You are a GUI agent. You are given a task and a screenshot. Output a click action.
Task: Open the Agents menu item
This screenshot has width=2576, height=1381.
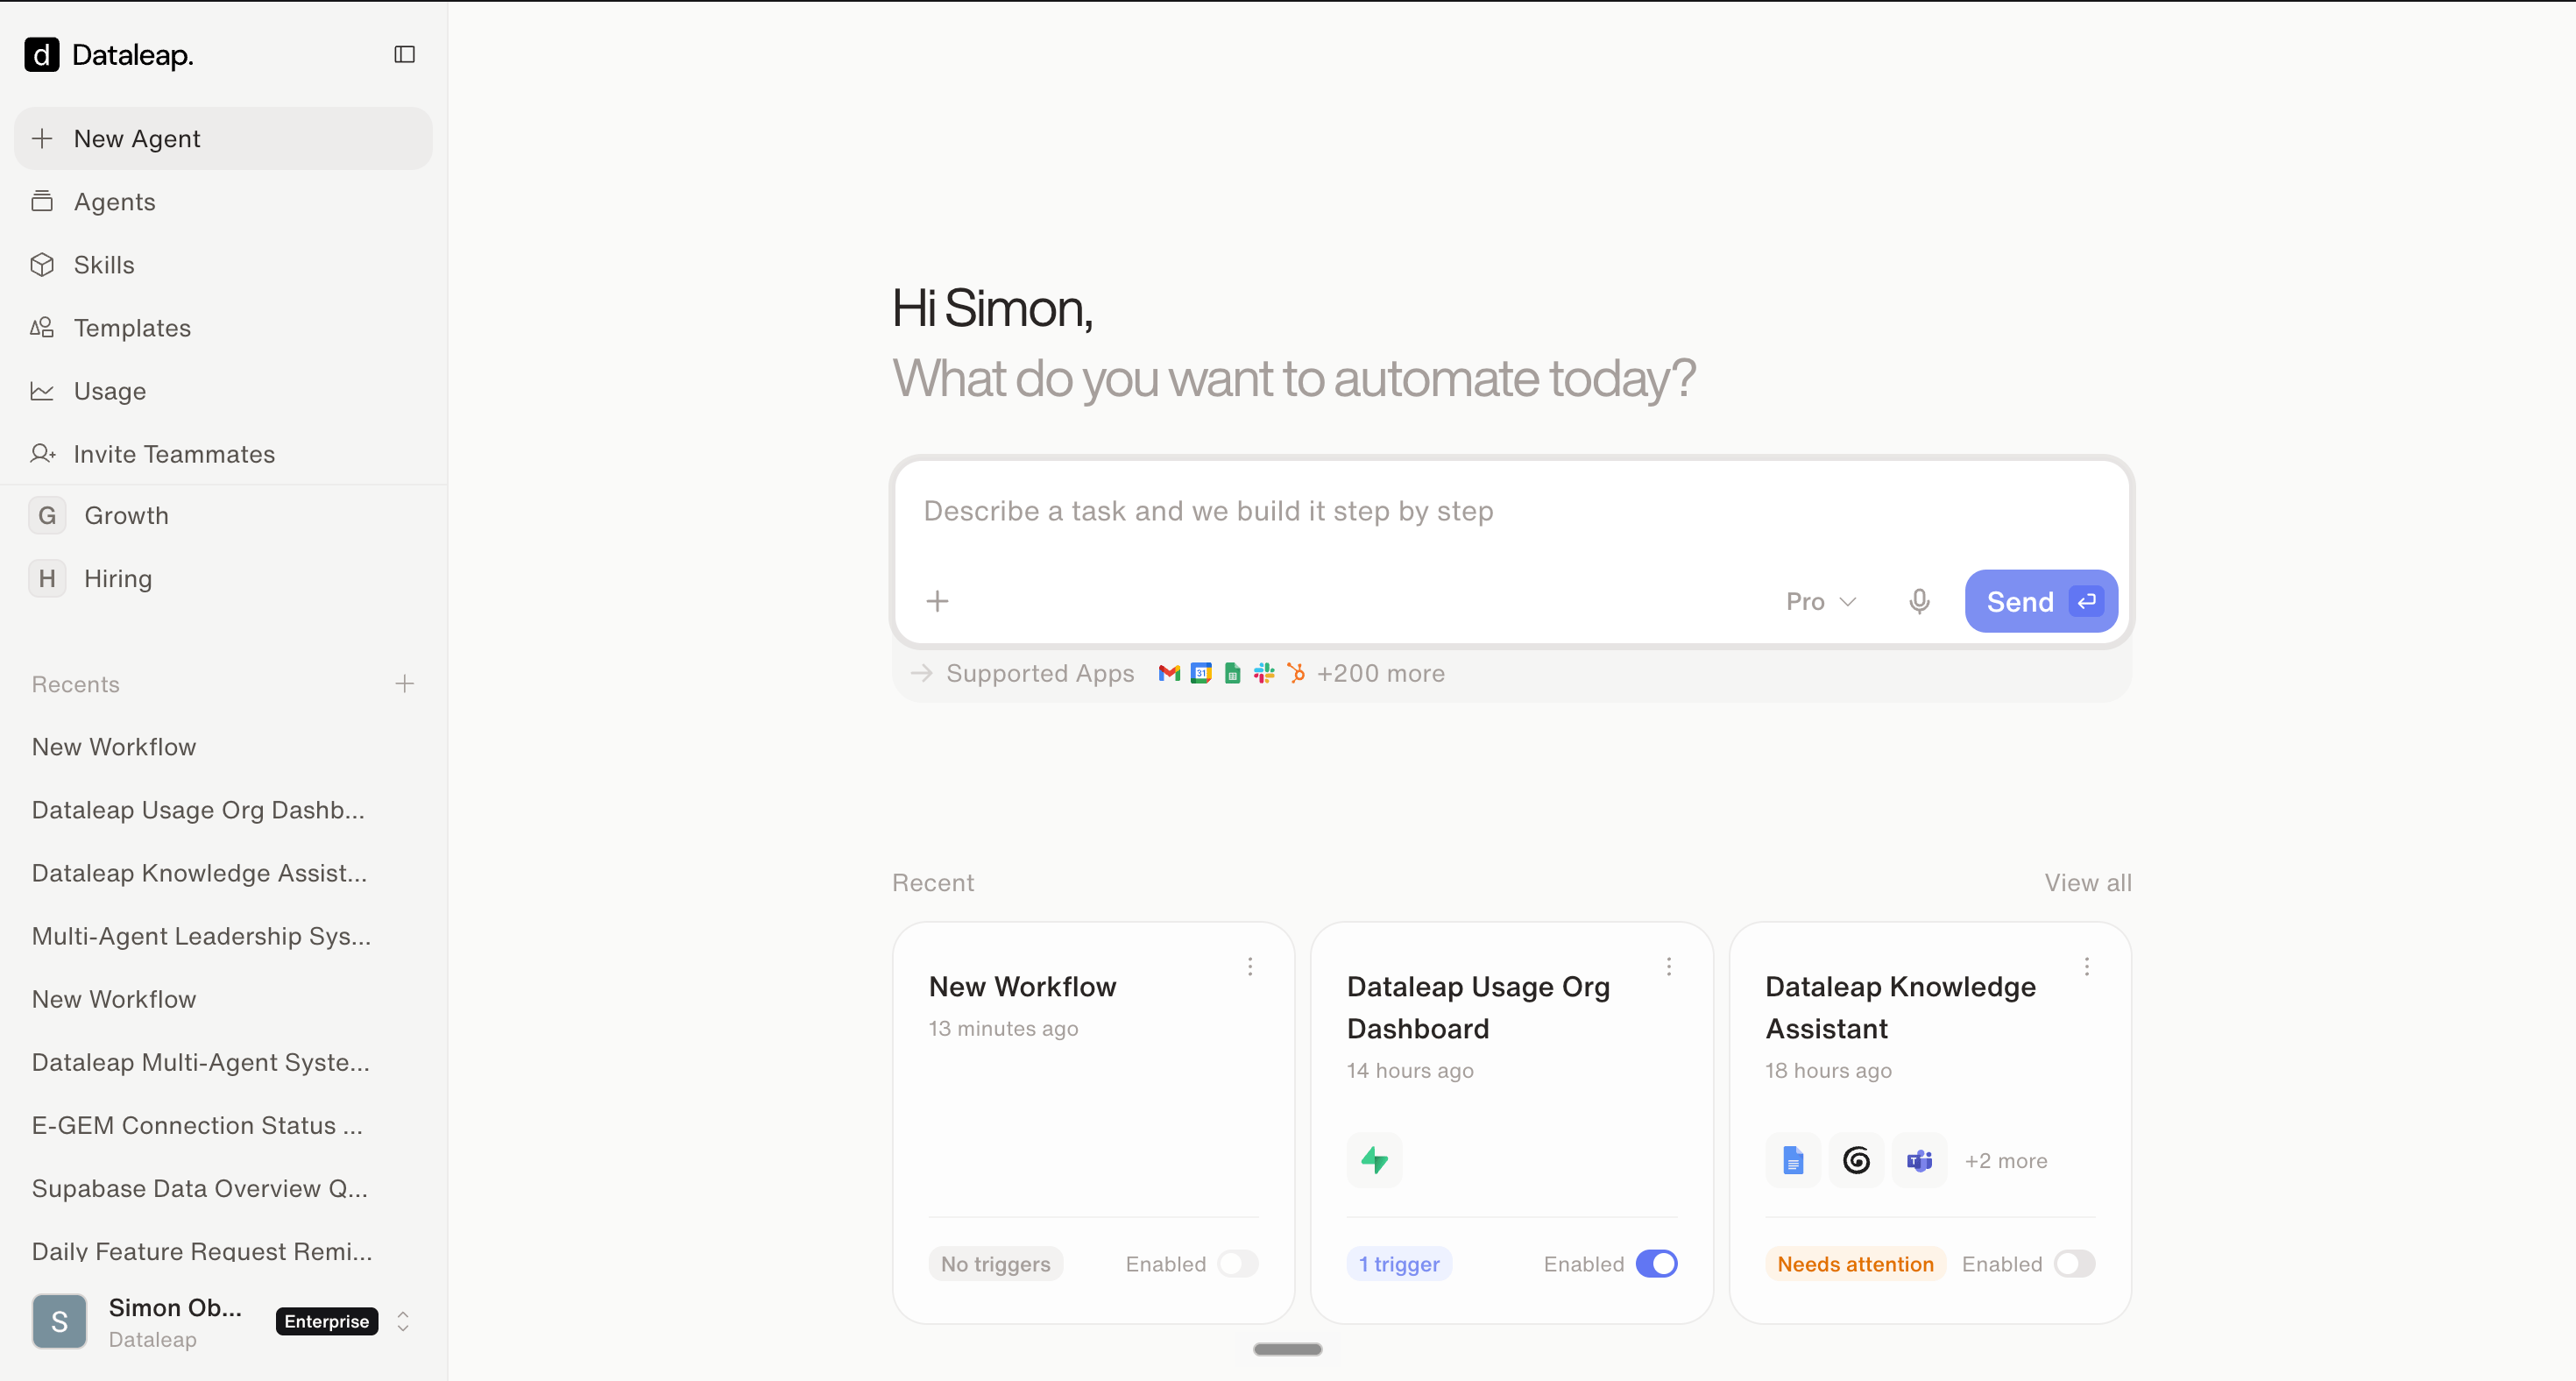tap(223, 201)
